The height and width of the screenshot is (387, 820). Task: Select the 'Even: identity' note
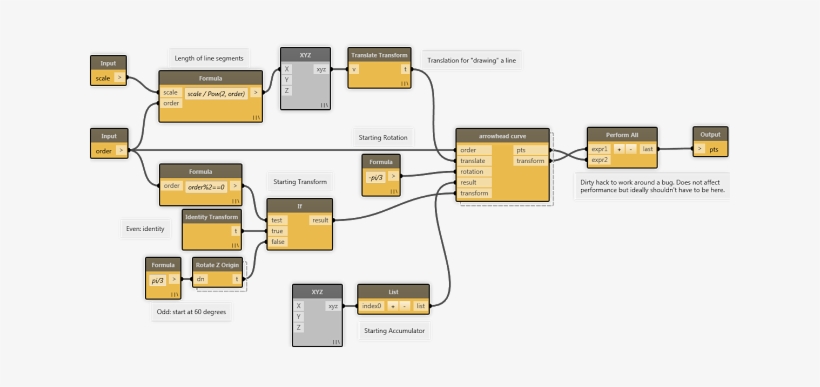[x=145, y=229]
